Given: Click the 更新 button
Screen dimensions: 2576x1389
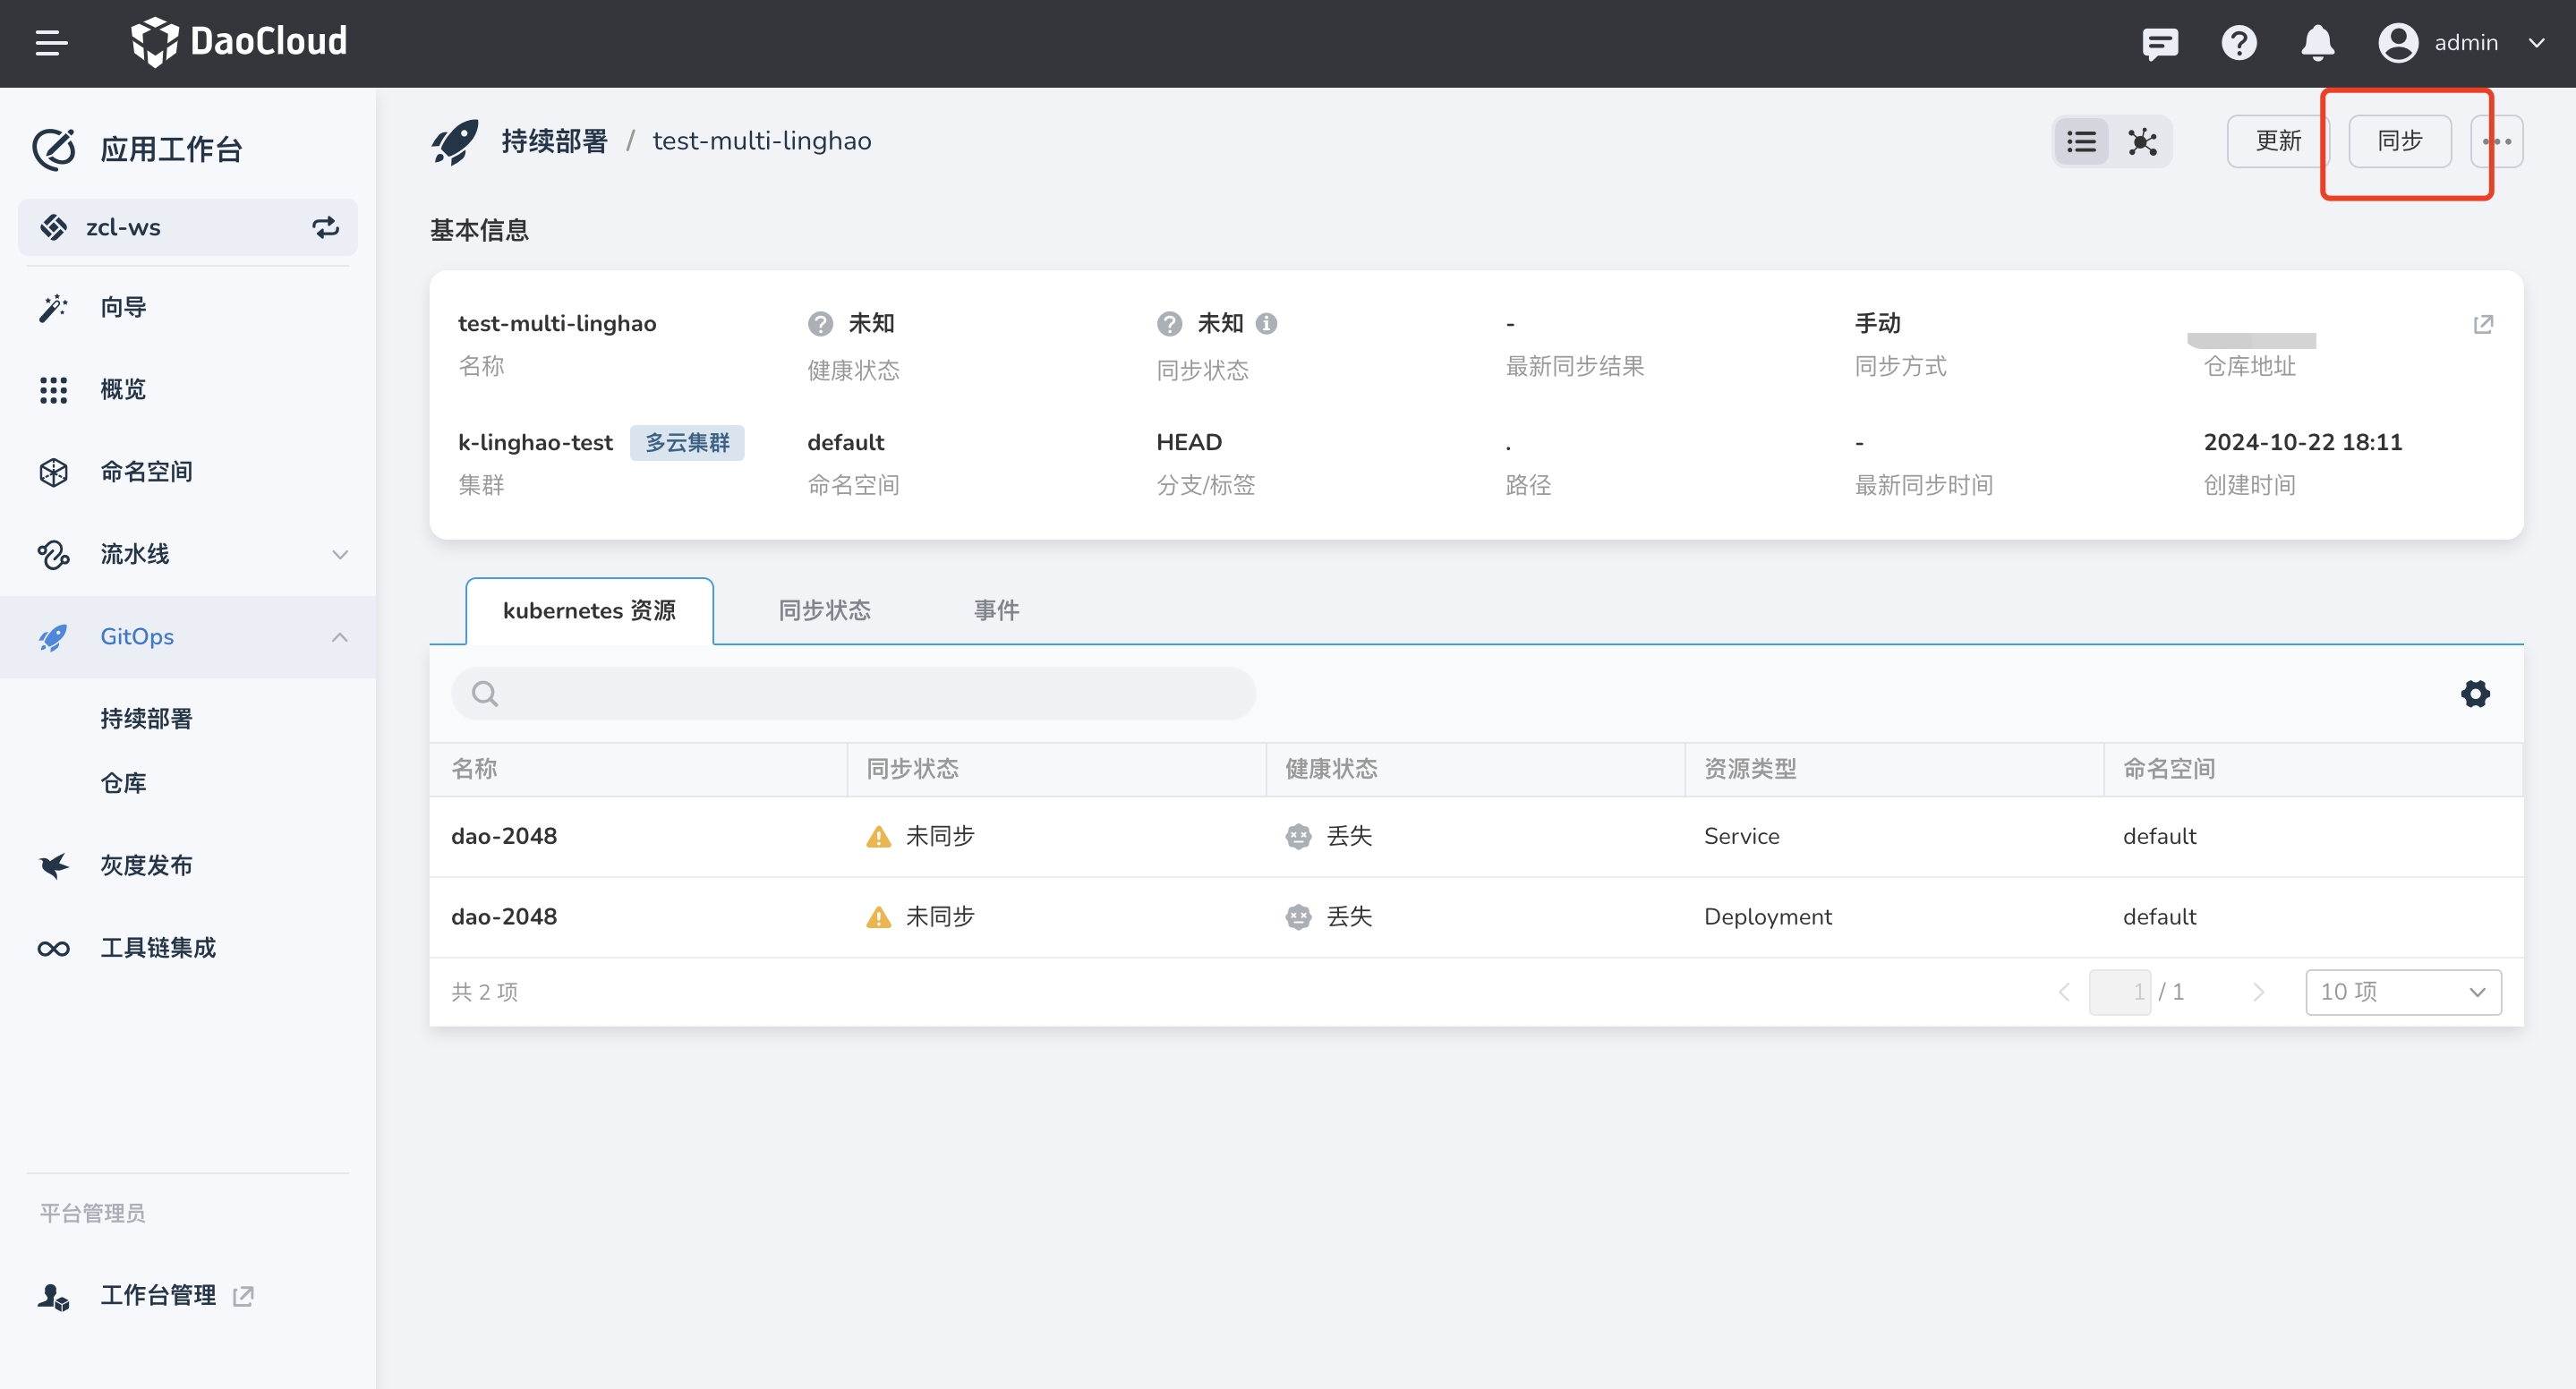Looking at the screenshot, I should (x=2277, y=141).
